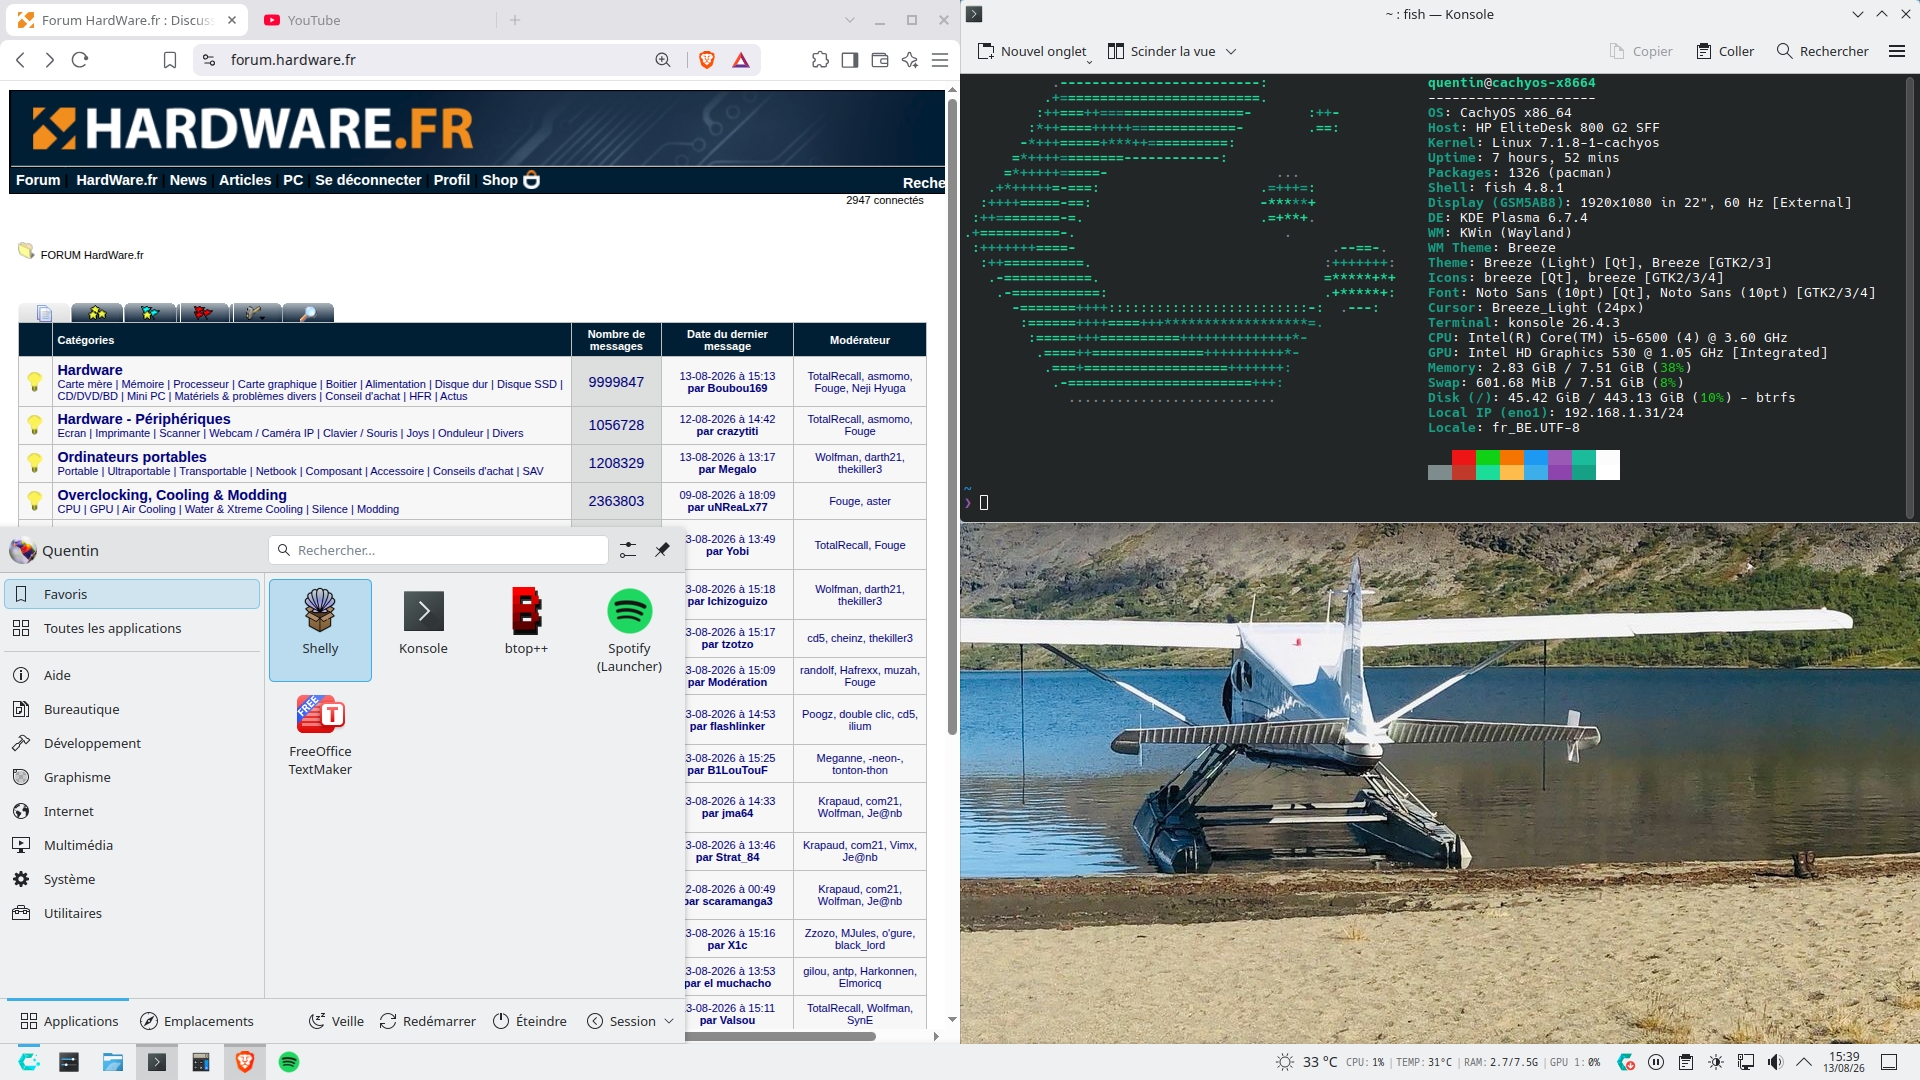Toggle the browser sidebar panel icon
The height and width of the screenshot is (1080, 1920).
(x=850, y=60)
